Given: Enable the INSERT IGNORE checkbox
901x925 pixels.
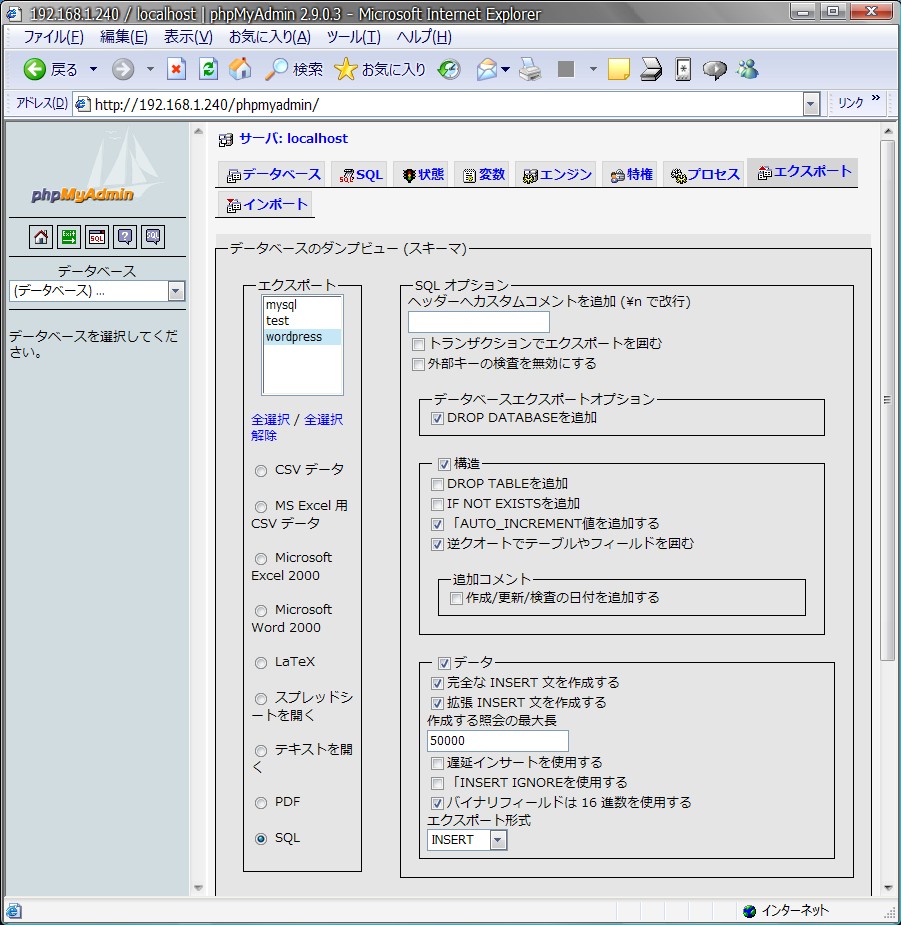Looking at the screenshot, I should tap(437, 784).
